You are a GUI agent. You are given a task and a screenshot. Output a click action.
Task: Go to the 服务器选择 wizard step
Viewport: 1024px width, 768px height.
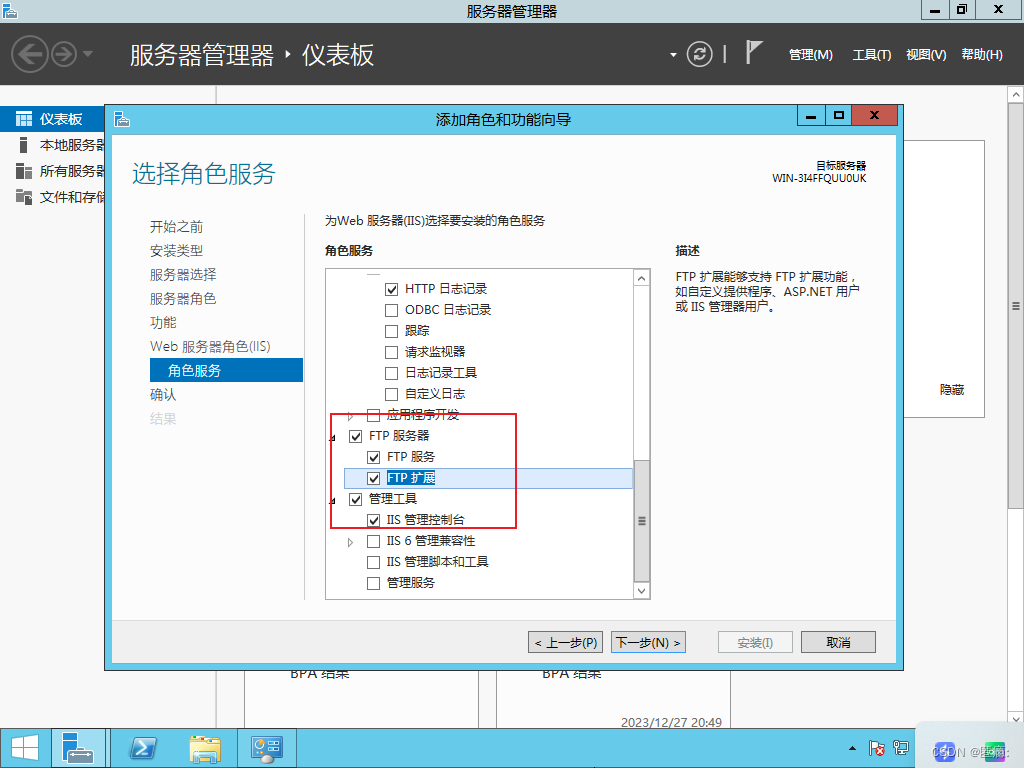183,275
